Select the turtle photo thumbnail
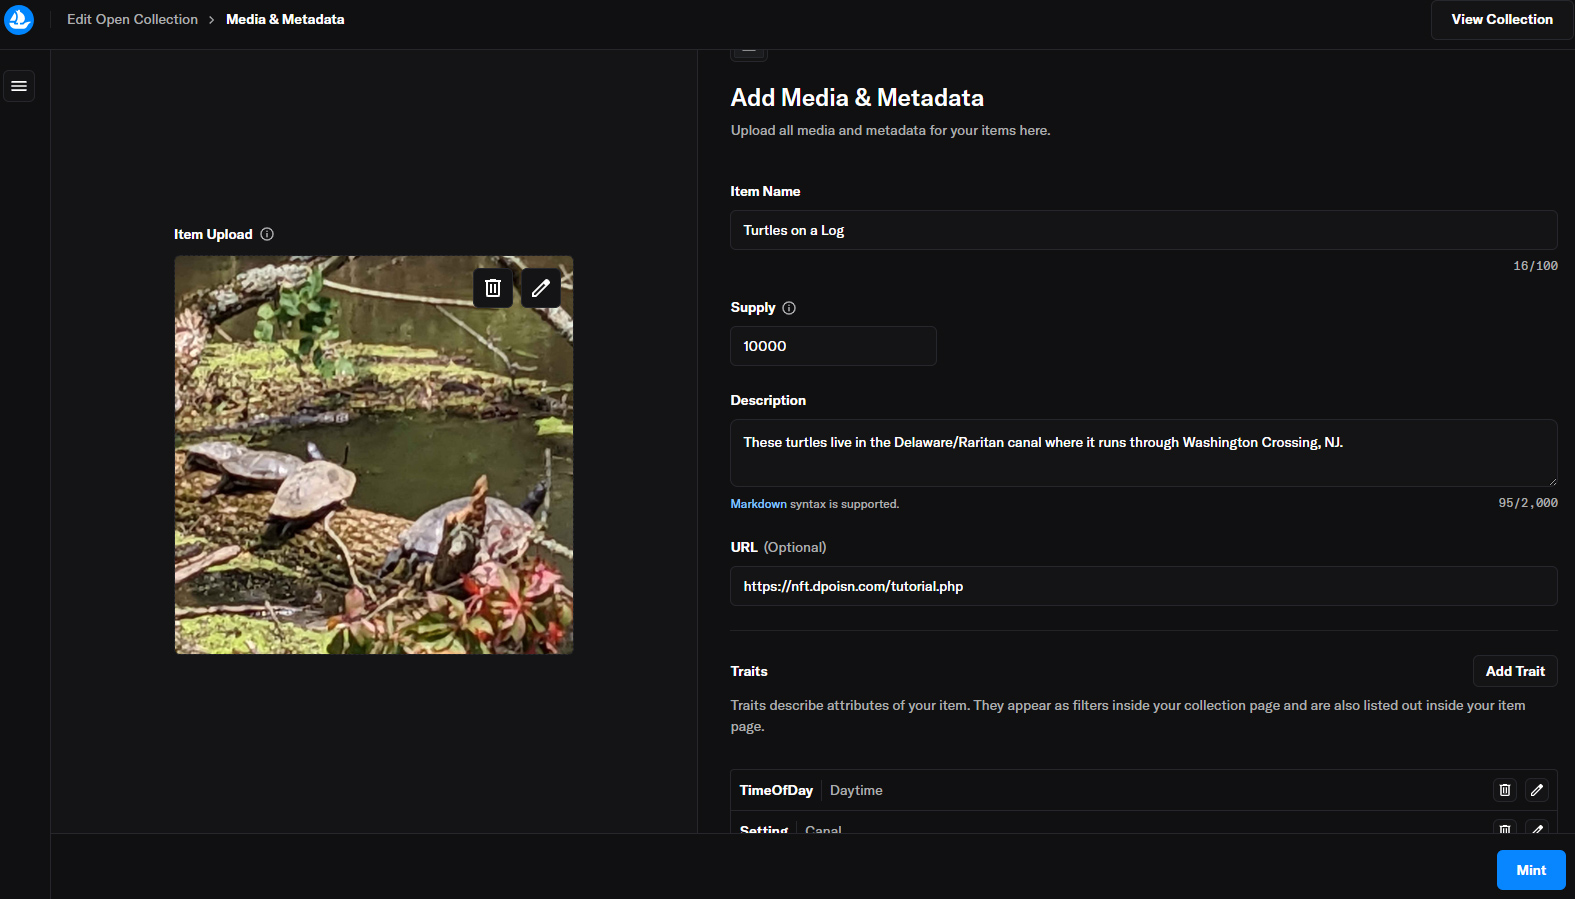 pos(374,455)
